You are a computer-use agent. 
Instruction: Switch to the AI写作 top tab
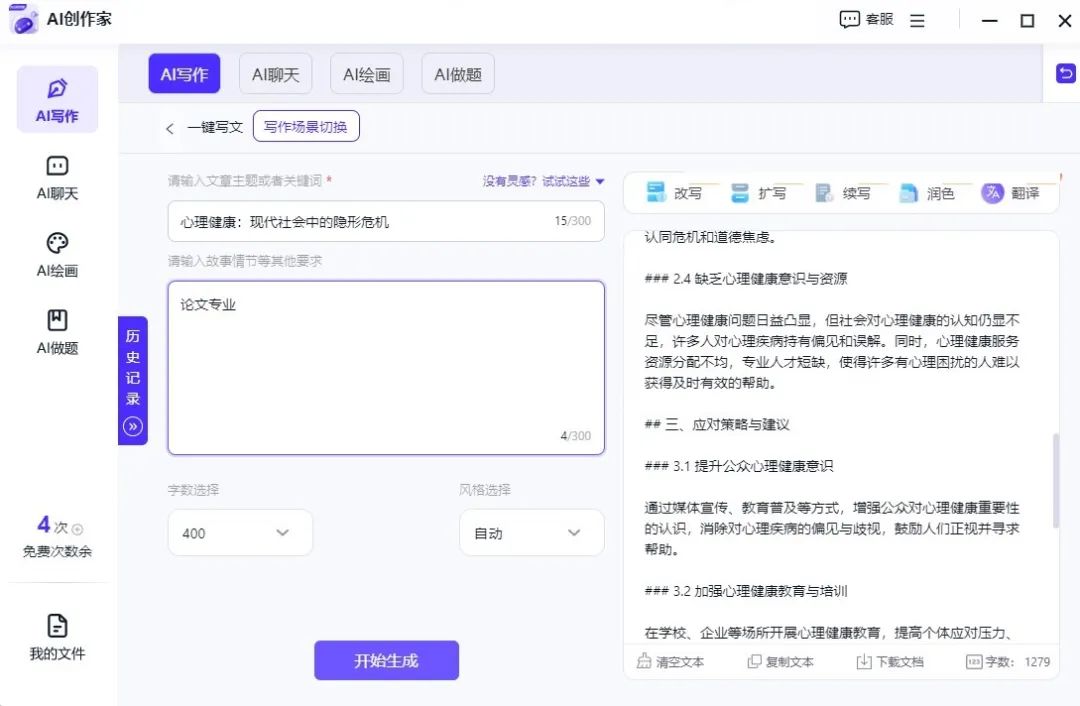(x=185, y=74)
